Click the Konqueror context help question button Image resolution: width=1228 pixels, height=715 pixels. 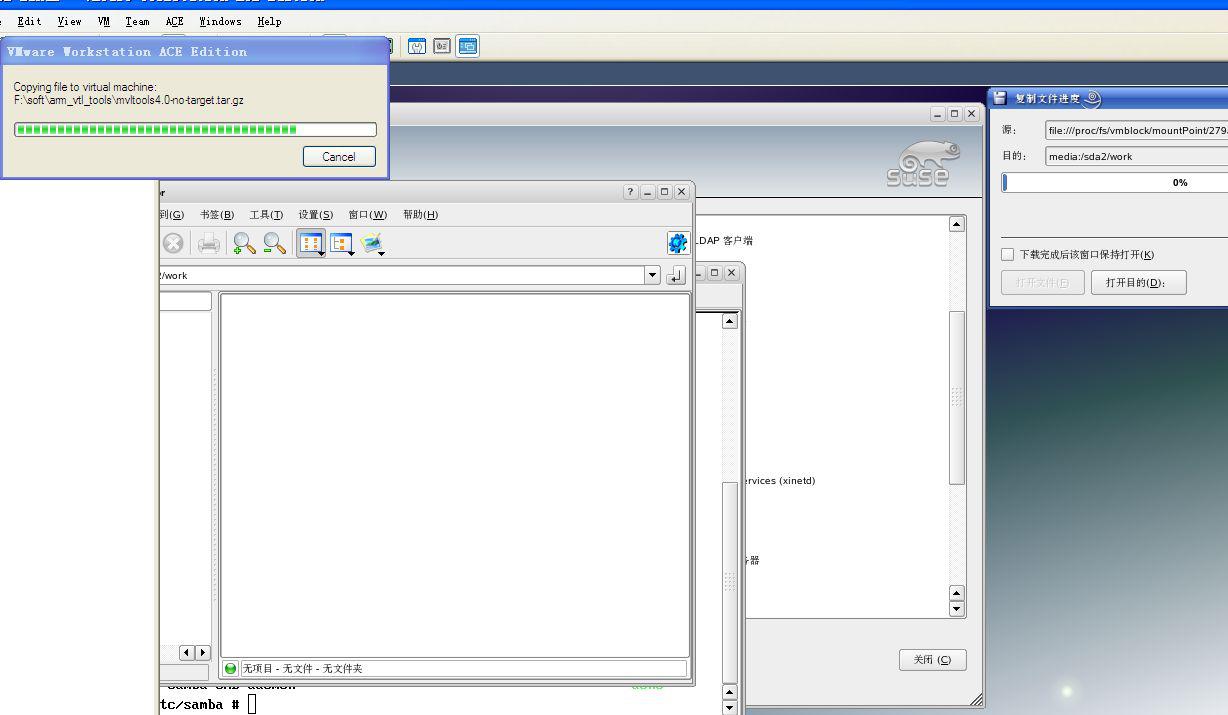click(x=630, y=192)
